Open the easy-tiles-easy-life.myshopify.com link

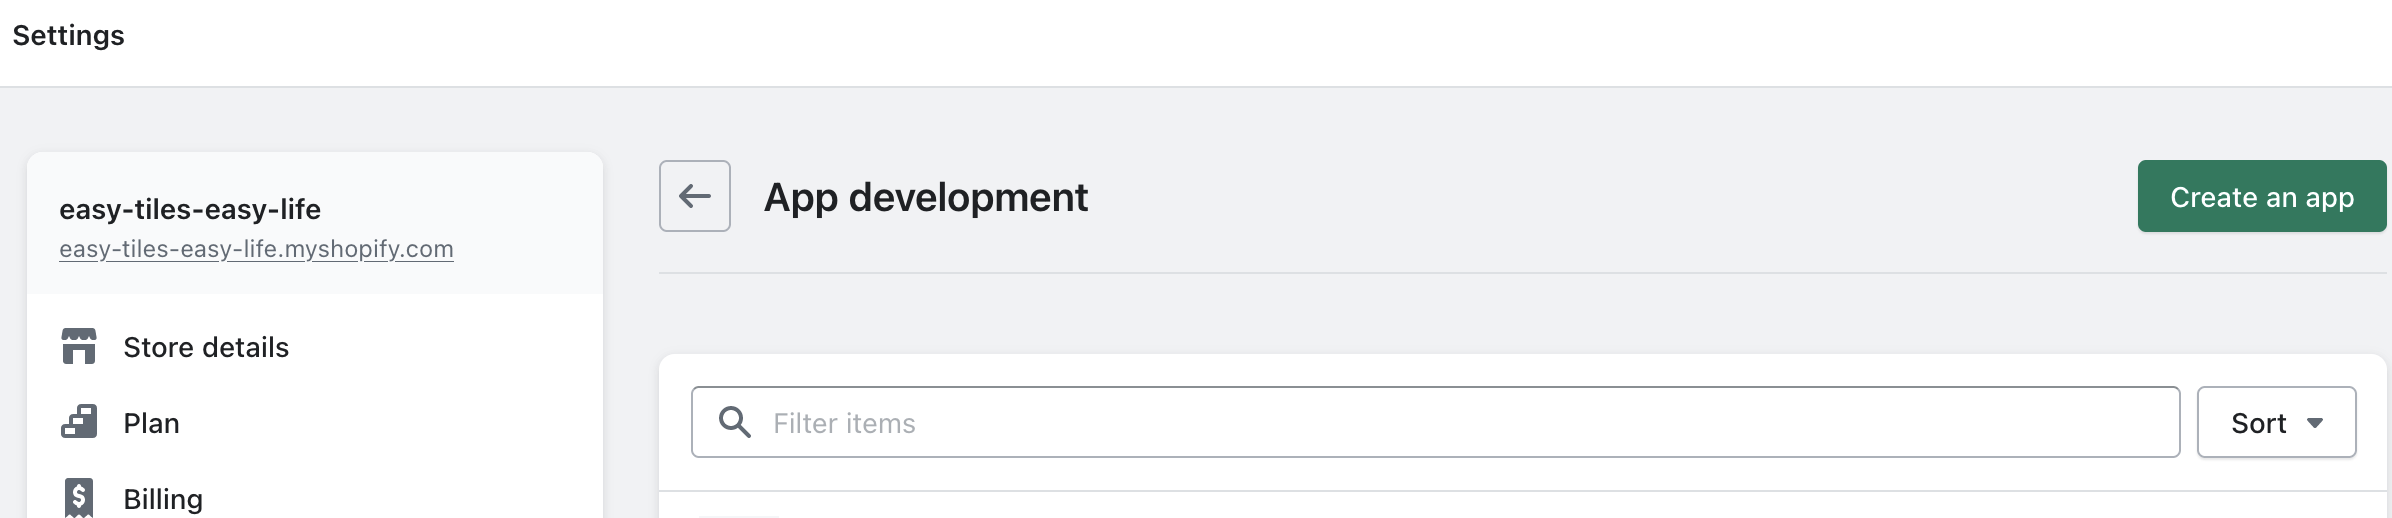[x=256, y=249]
